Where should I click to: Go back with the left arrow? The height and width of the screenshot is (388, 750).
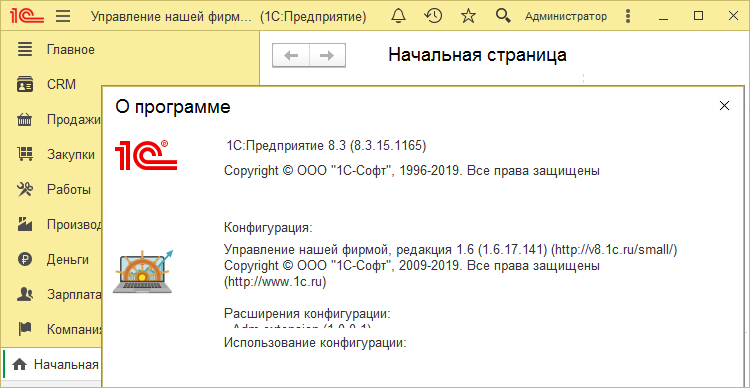pyautogui.click(x=291, y=56)
